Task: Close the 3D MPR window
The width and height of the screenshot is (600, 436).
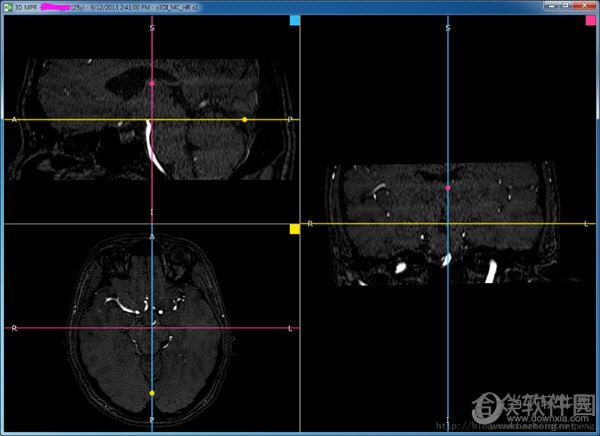Action: [584, 5]
